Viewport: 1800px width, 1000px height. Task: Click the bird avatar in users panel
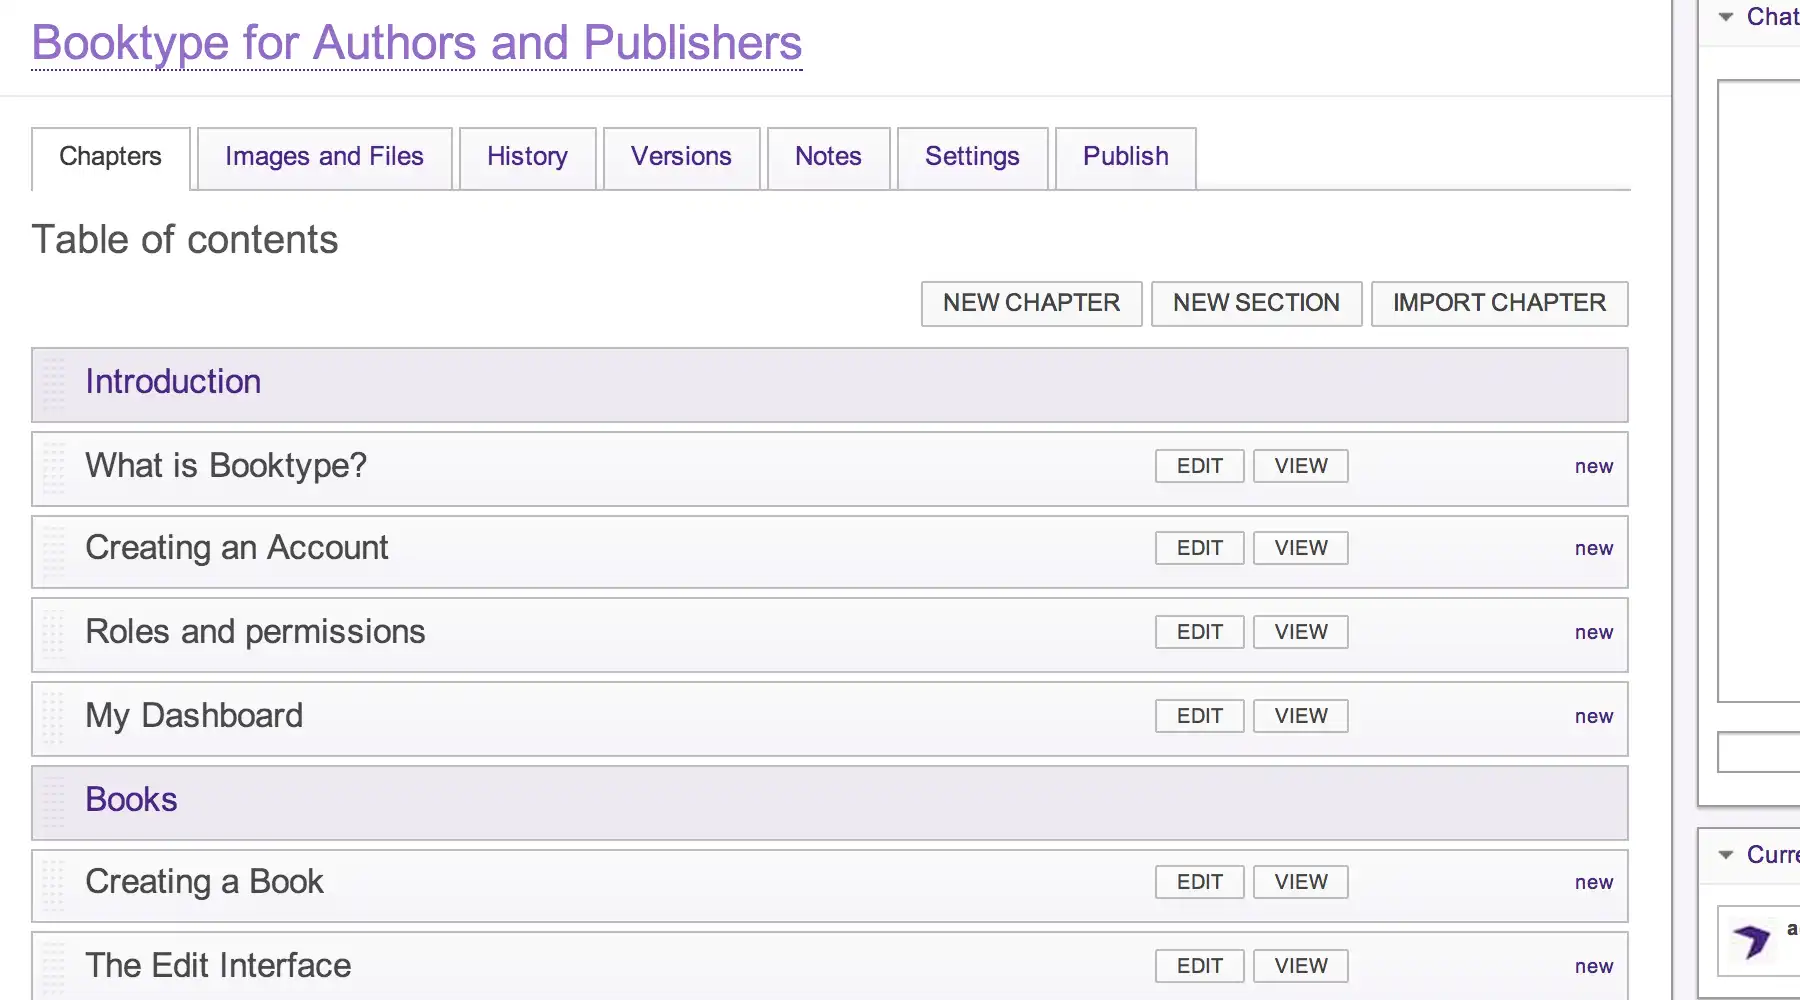click(1752, 941)
